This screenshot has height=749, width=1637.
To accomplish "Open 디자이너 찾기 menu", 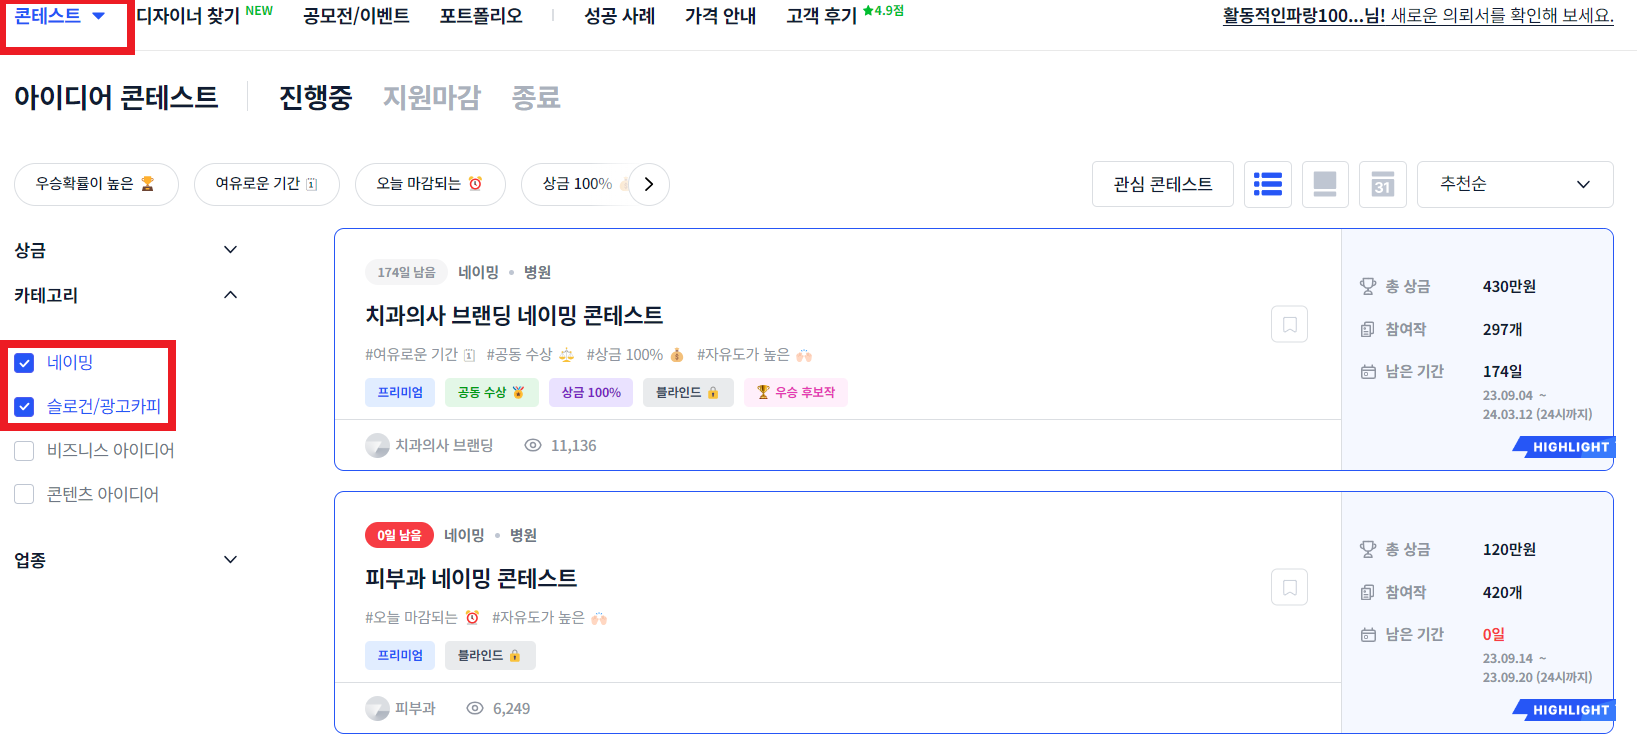I will point(188,16).
